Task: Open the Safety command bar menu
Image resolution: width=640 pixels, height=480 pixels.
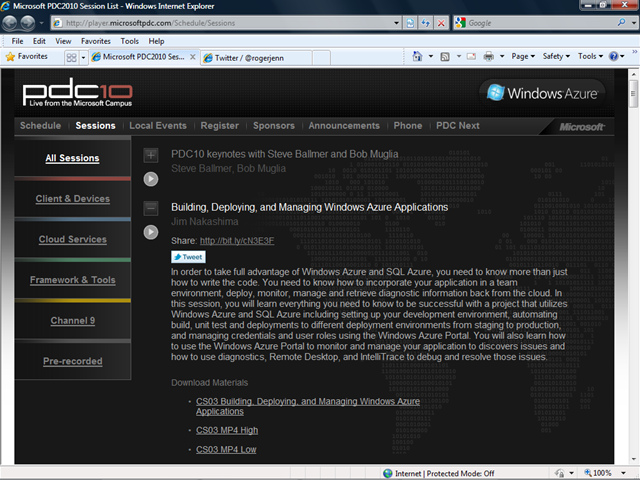Action: (556, 56)
